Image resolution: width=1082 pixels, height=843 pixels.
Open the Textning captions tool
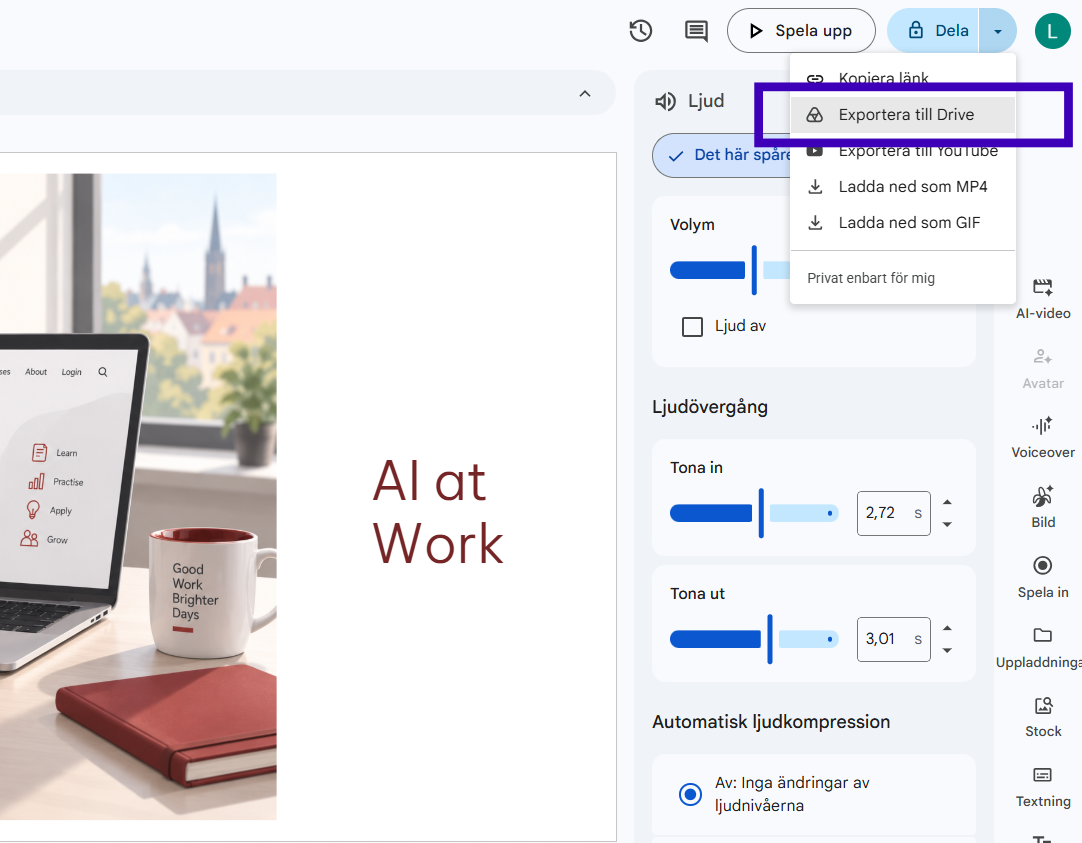click(x=1043, y=787)
